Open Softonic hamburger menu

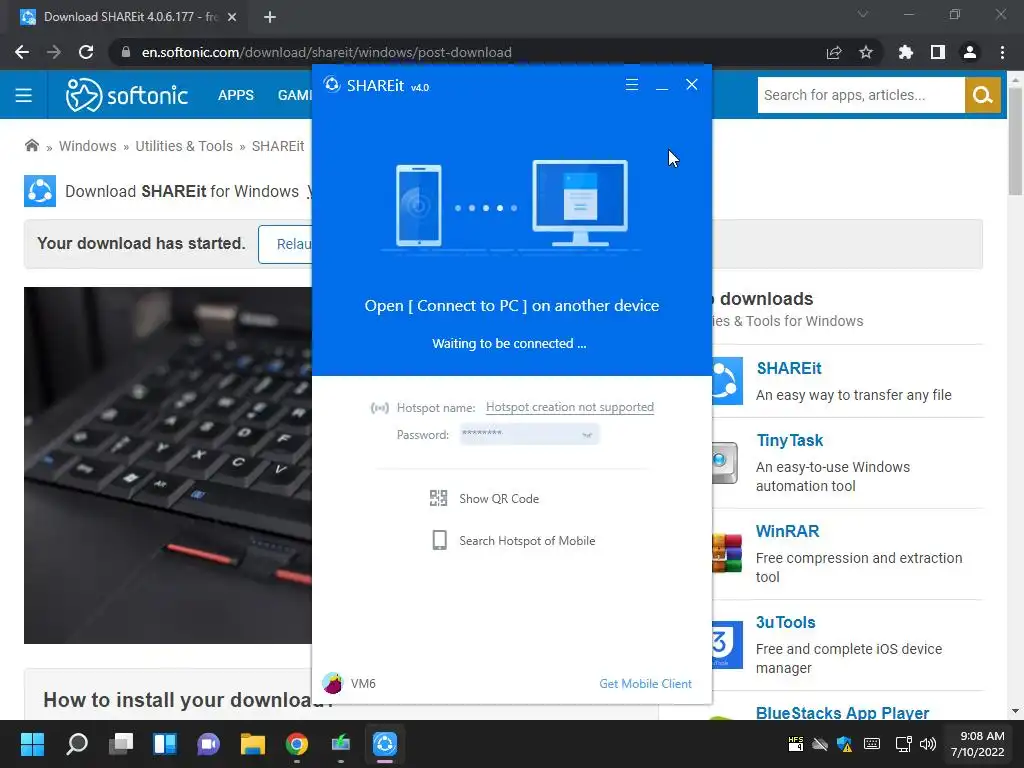coord(24,95)
